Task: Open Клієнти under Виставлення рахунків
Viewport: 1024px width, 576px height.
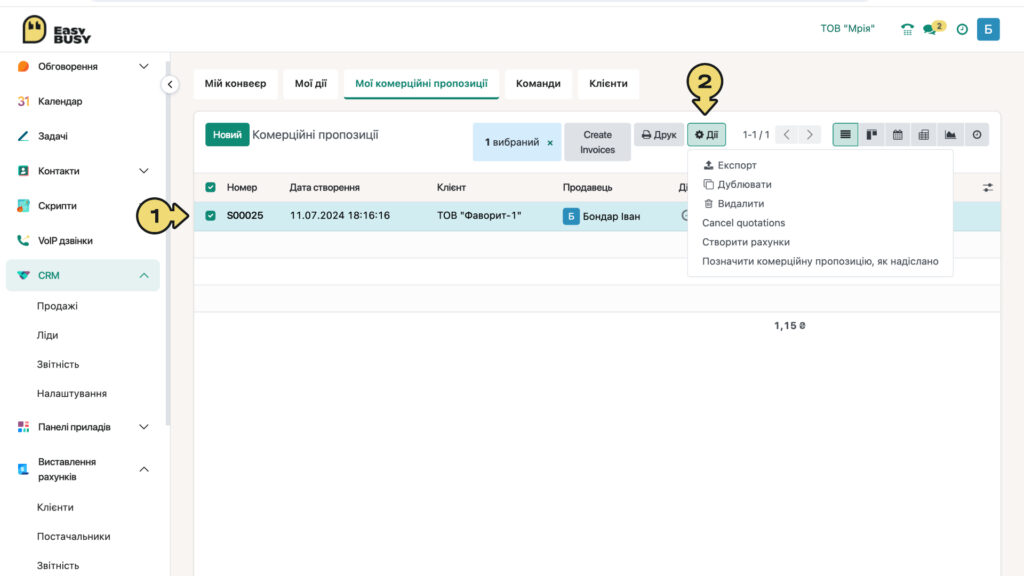Action: (x=56, y=507)
